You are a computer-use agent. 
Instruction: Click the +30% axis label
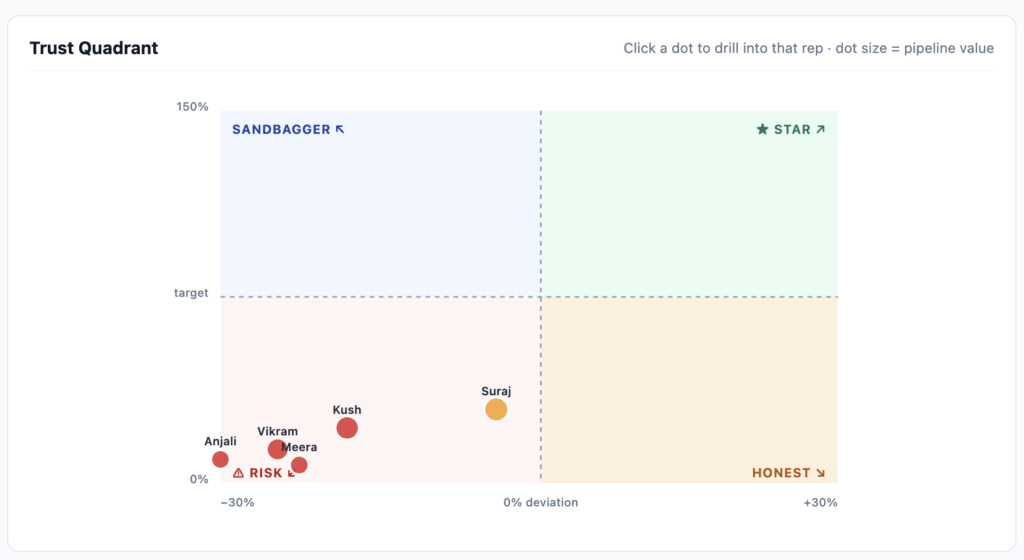pos(820,503)
